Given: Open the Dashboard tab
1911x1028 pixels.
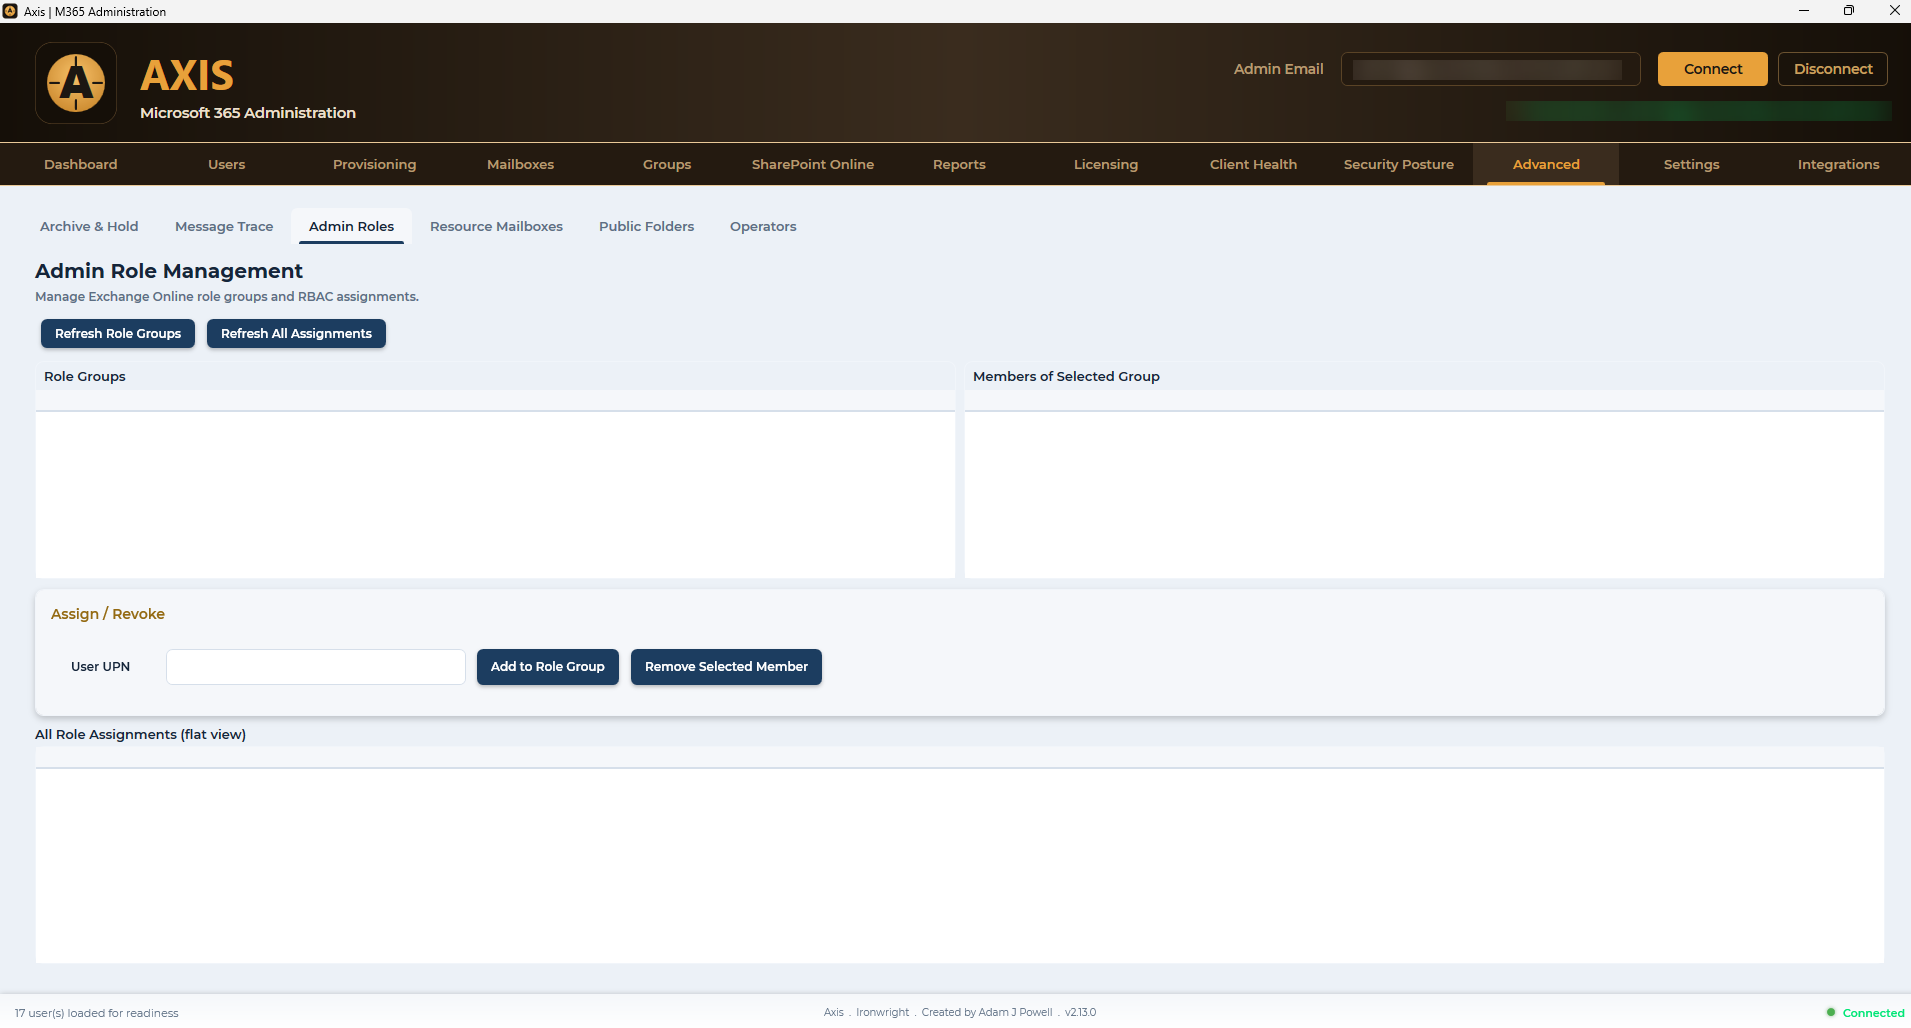Looking at the screenshot, I should pos(81,164).
